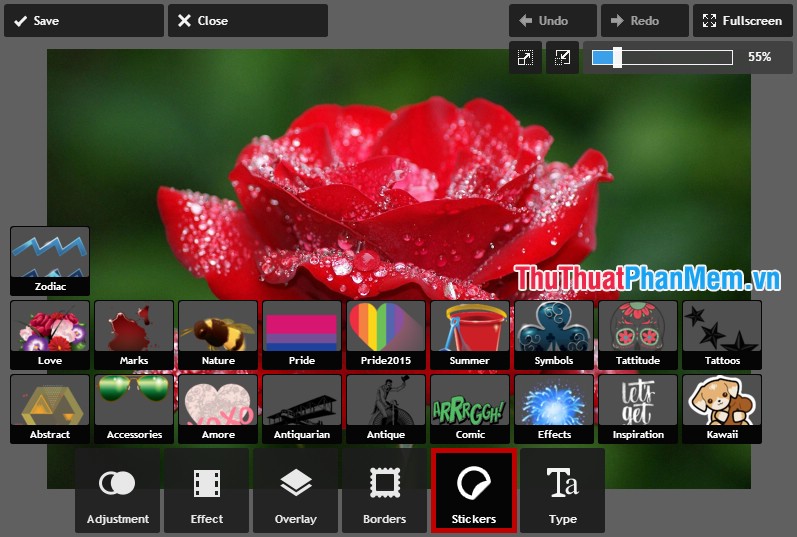Screen dimensions: 797x537
Task: Switch to the Effect tool
Action: [x=206, y=491]
